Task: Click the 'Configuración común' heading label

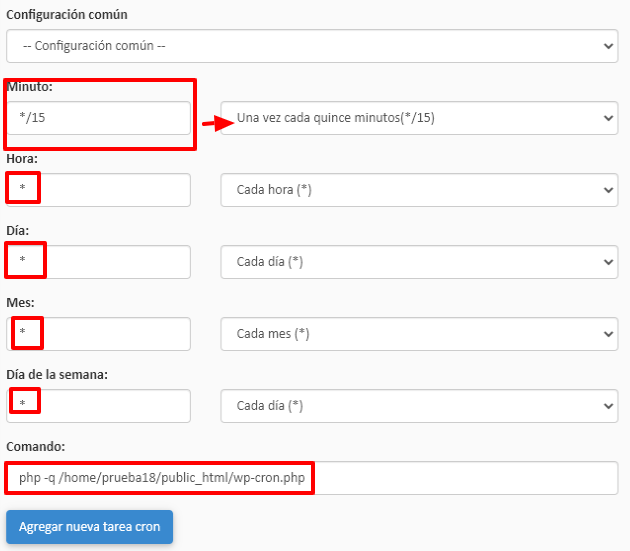Action: pyautogui.click(x=67, y=14)
